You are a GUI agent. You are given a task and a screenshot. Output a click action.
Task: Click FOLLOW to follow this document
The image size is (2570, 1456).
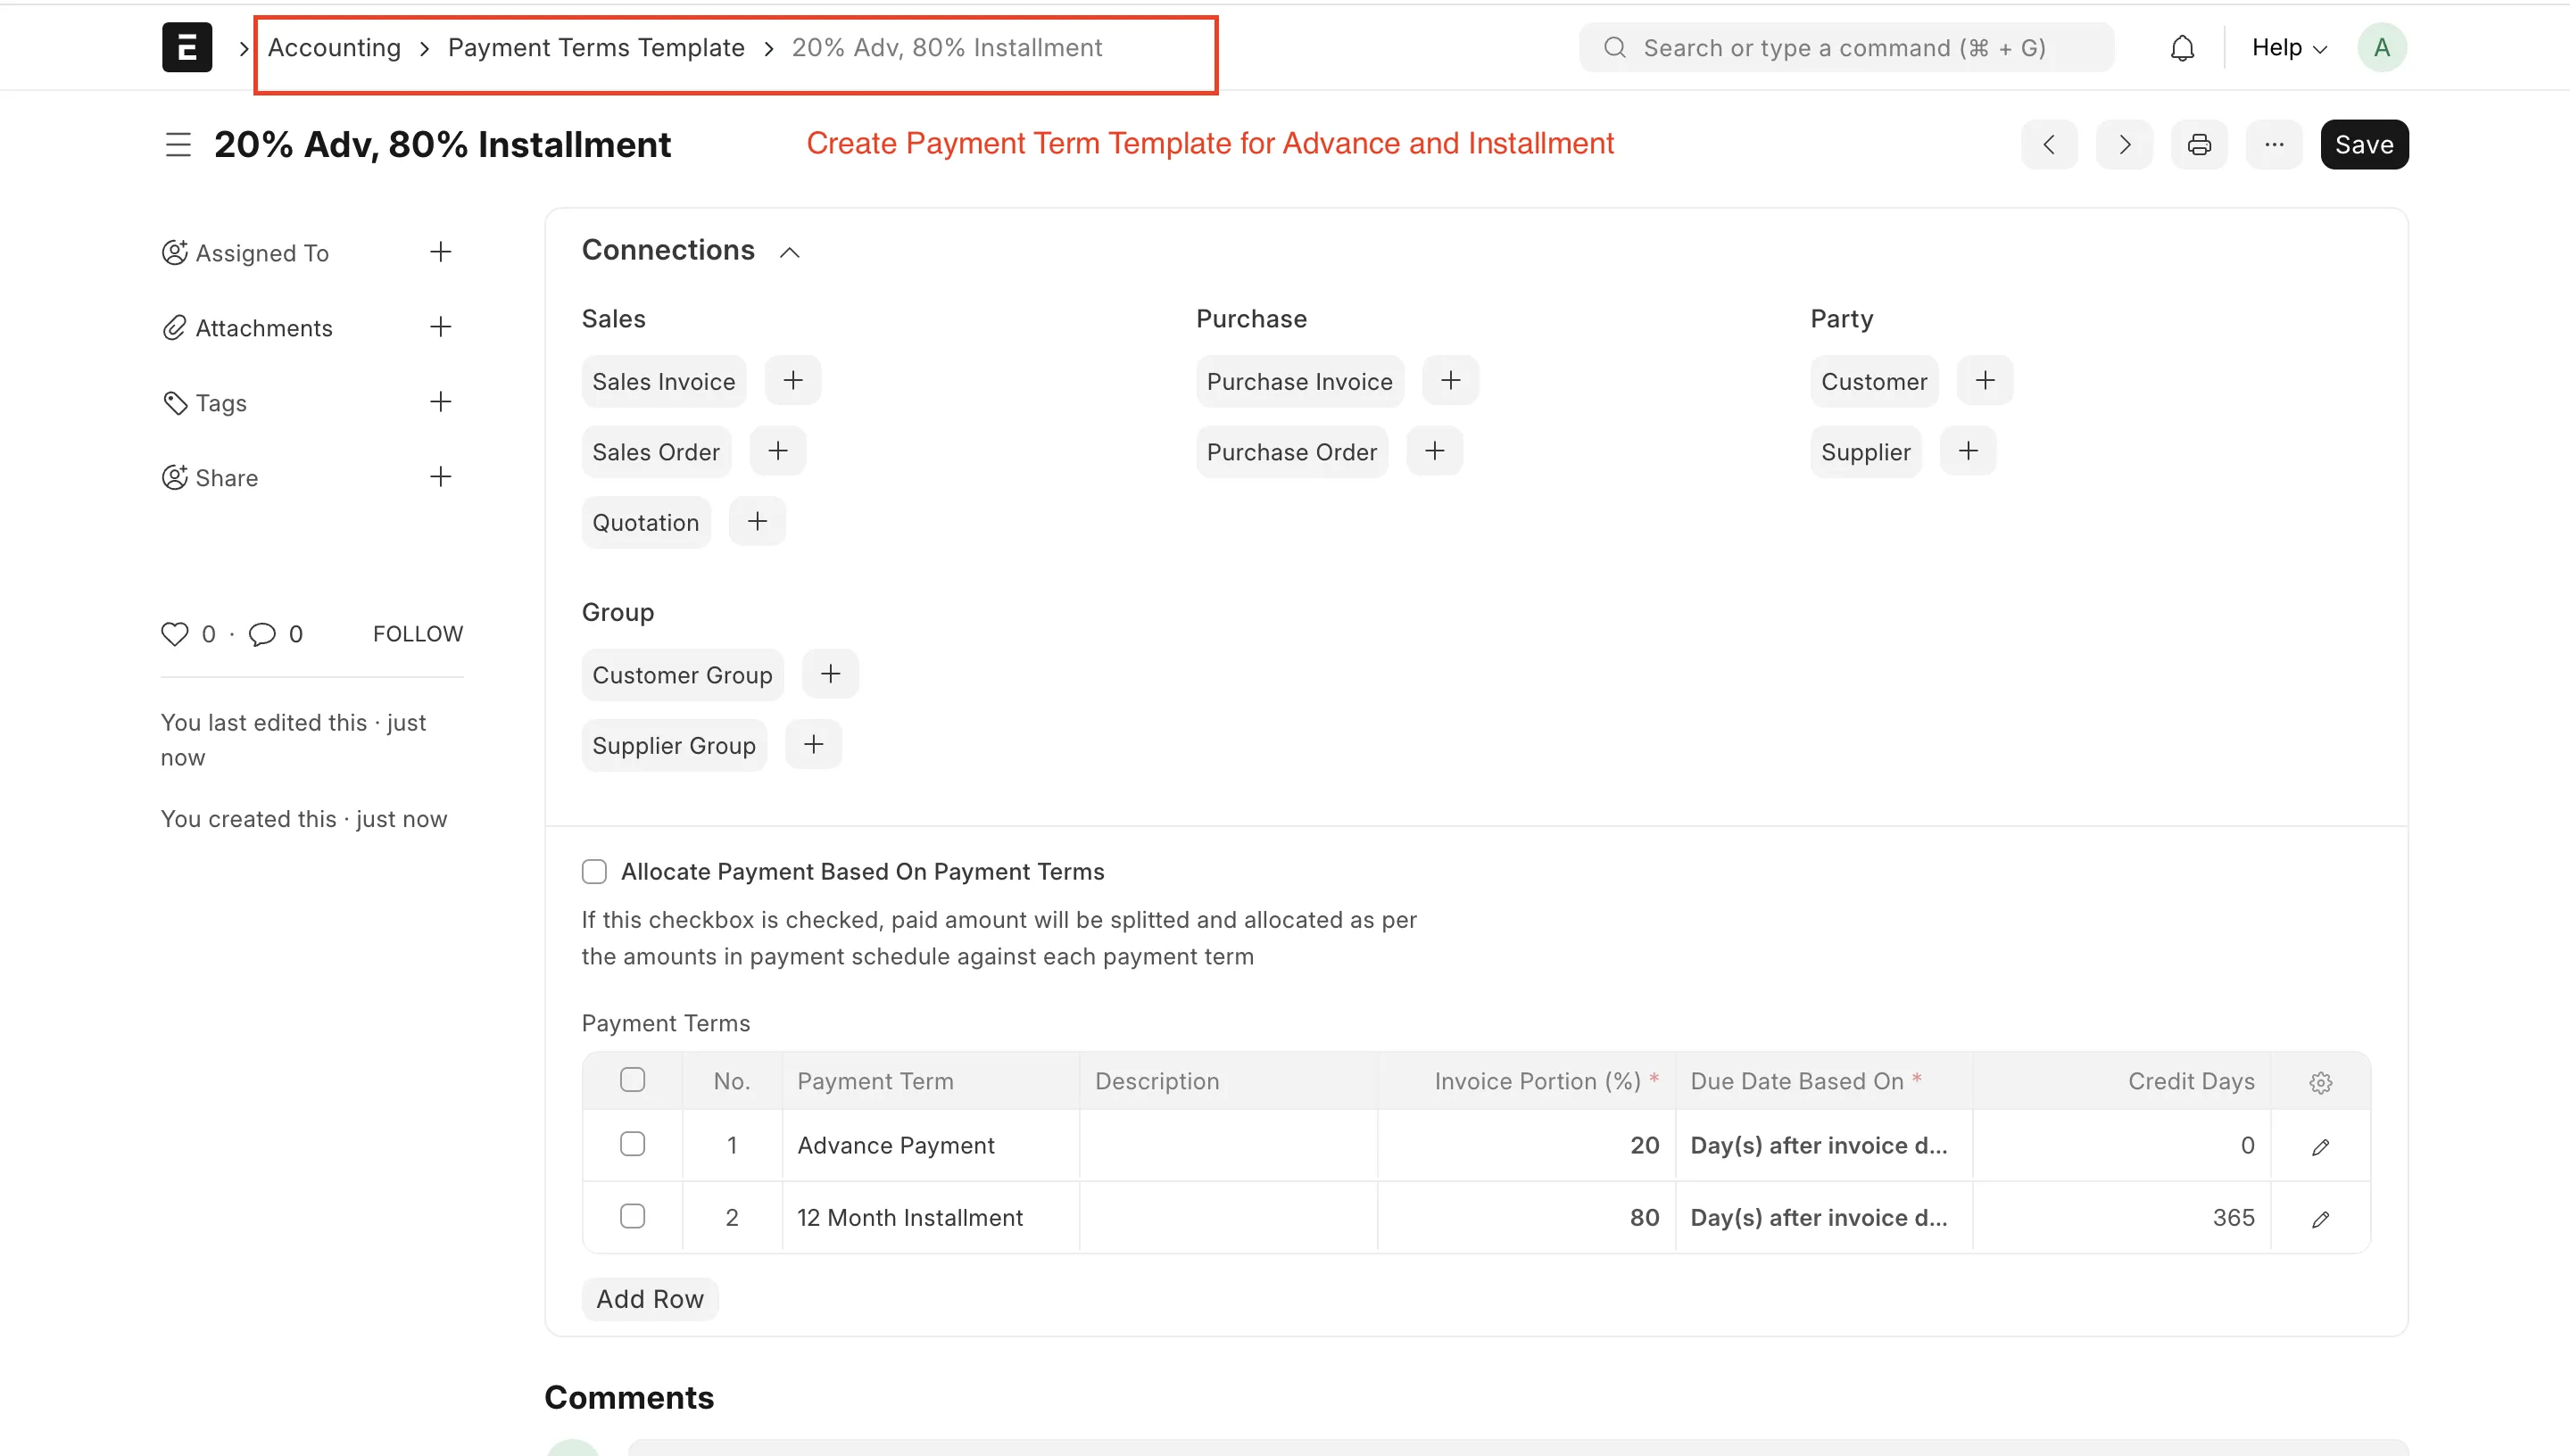pos(418,634)
